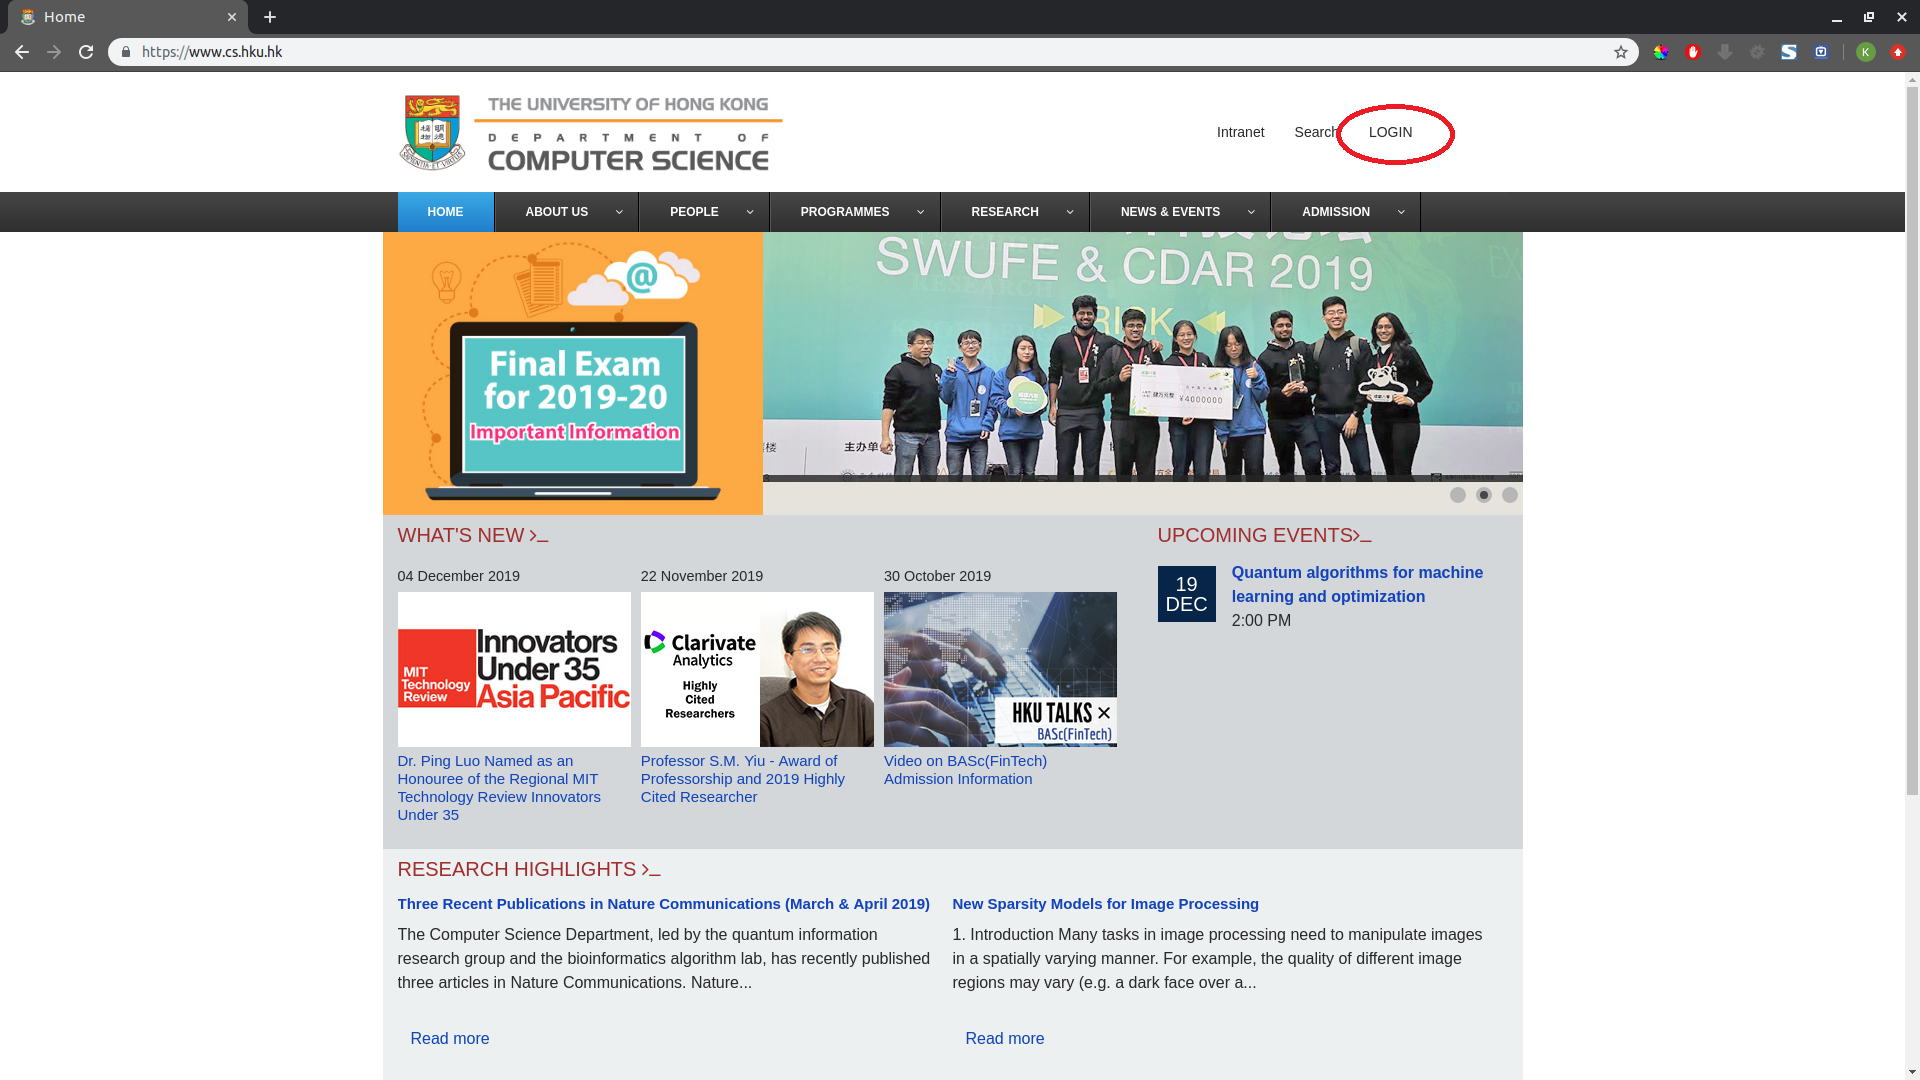
Task: Click the UPCOMING EVENTS heading
Action: pos(1264,536)
